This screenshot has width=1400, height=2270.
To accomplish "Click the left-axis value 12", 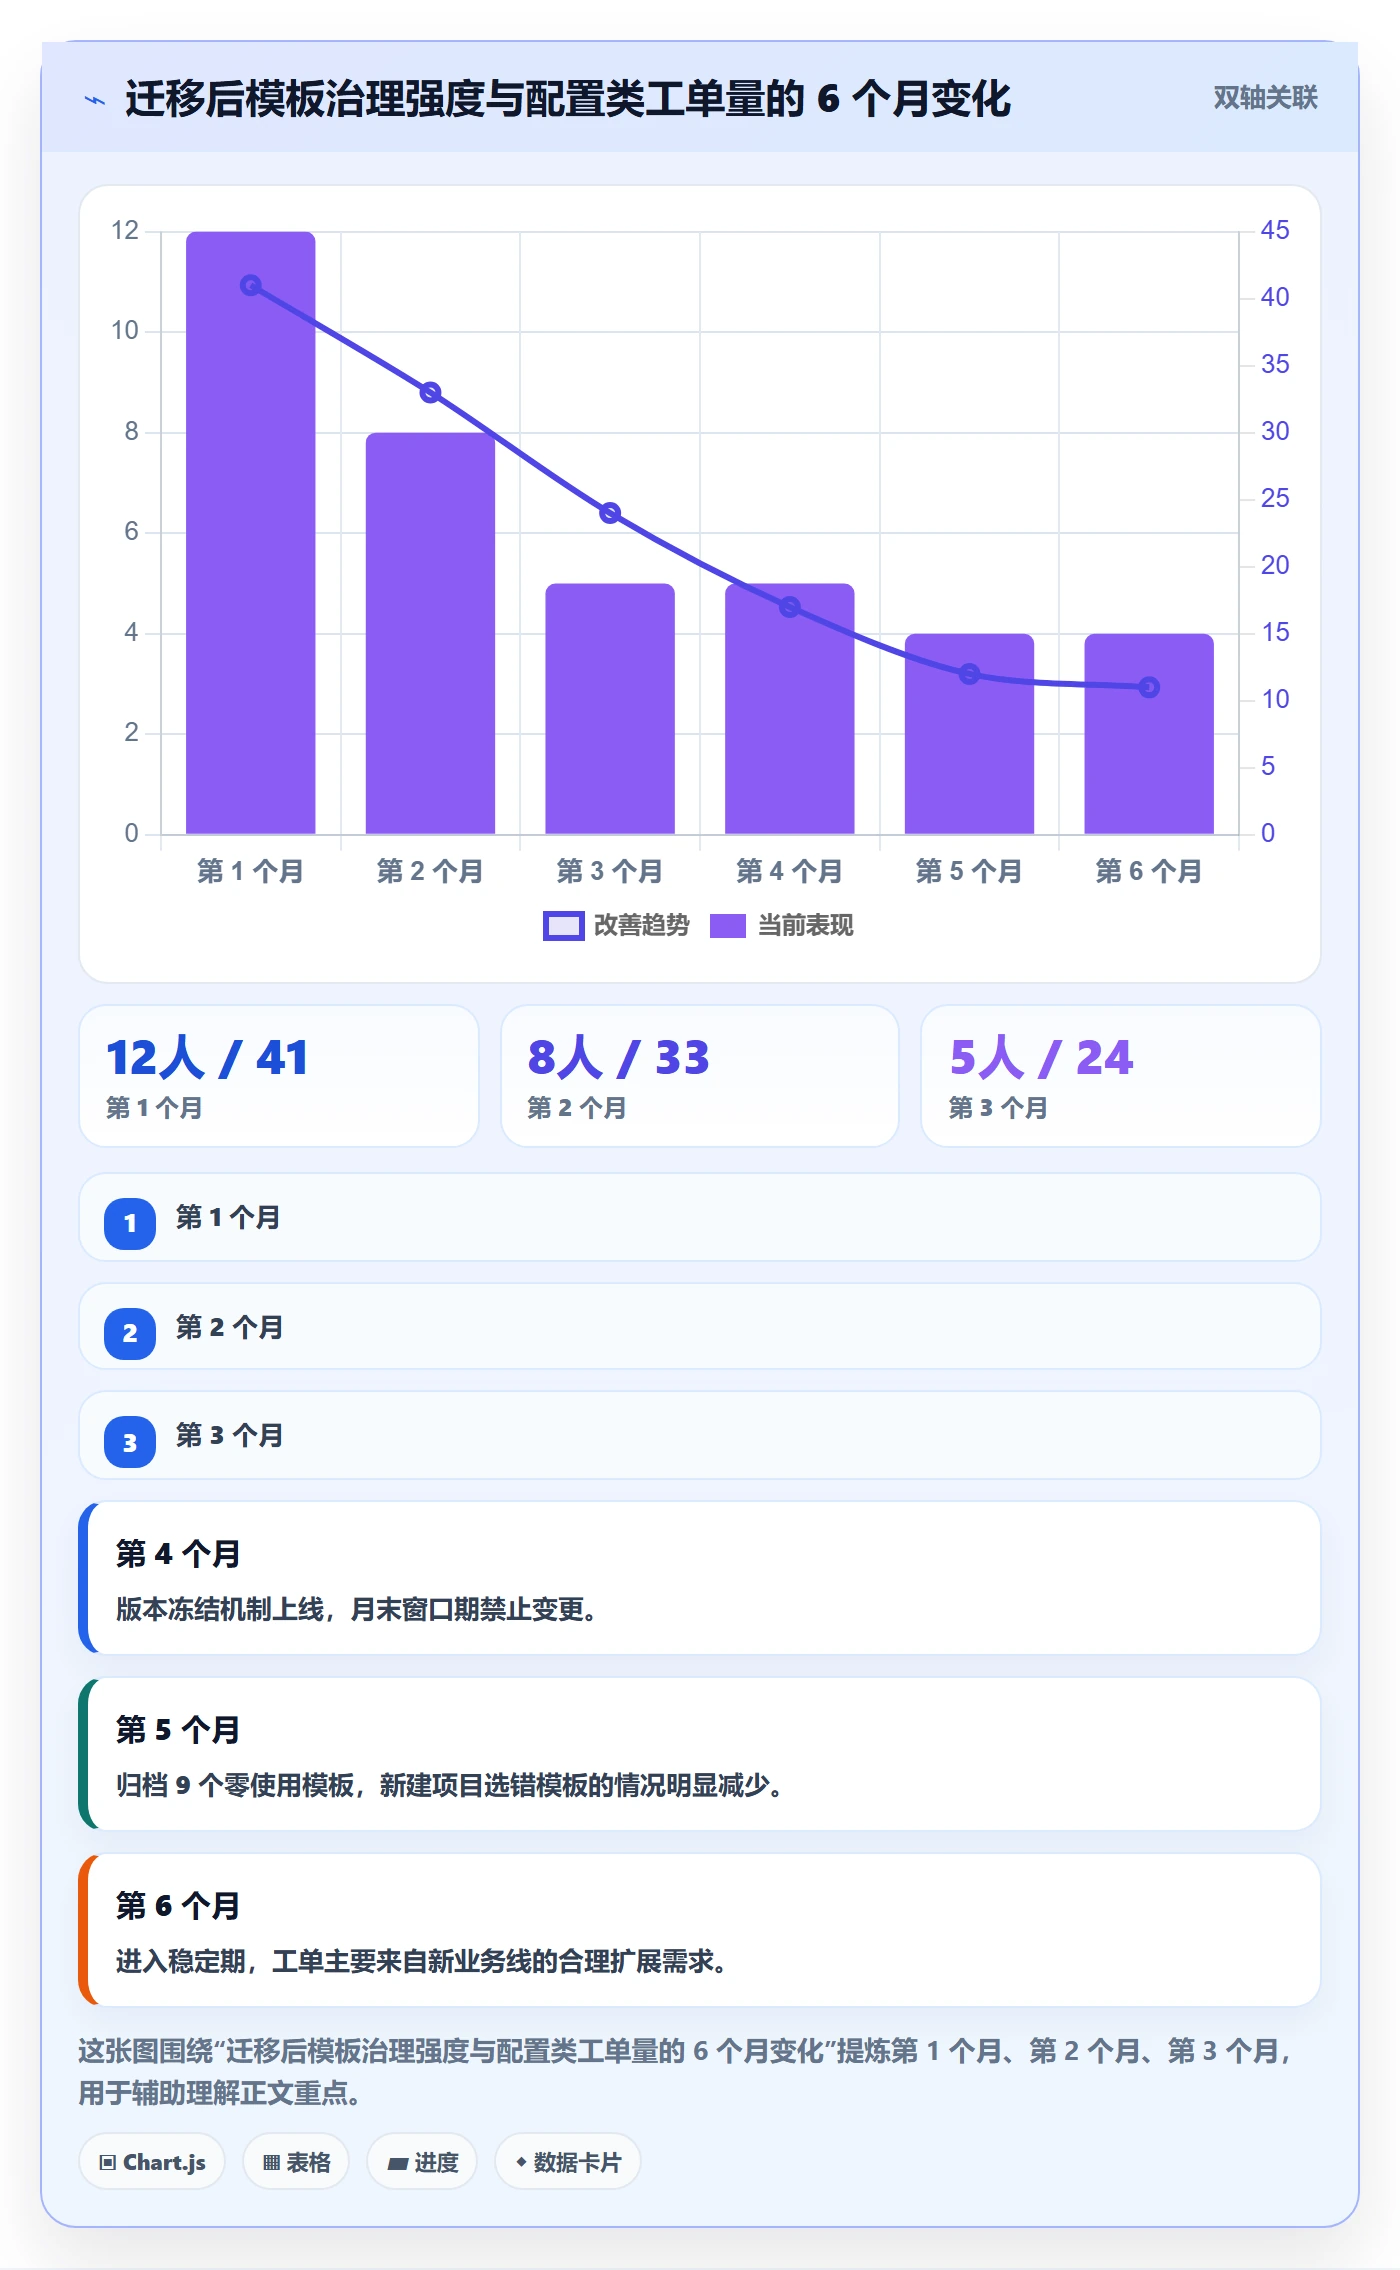I will click(x=125, y=230).
